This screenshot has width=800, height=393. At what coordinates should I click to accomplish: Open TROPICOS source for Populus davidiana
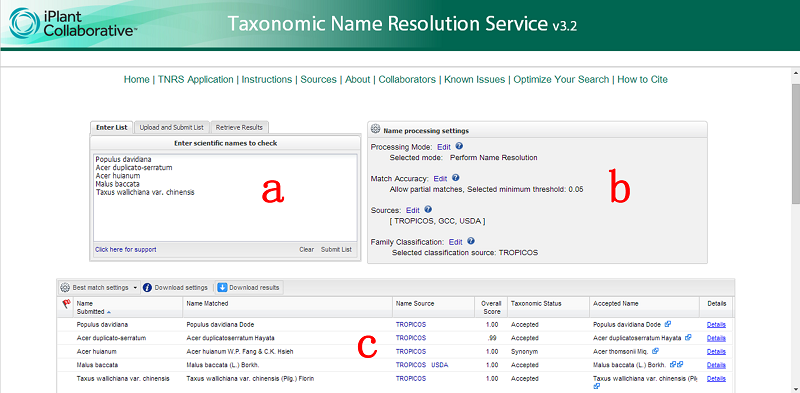tap(411, 325)
